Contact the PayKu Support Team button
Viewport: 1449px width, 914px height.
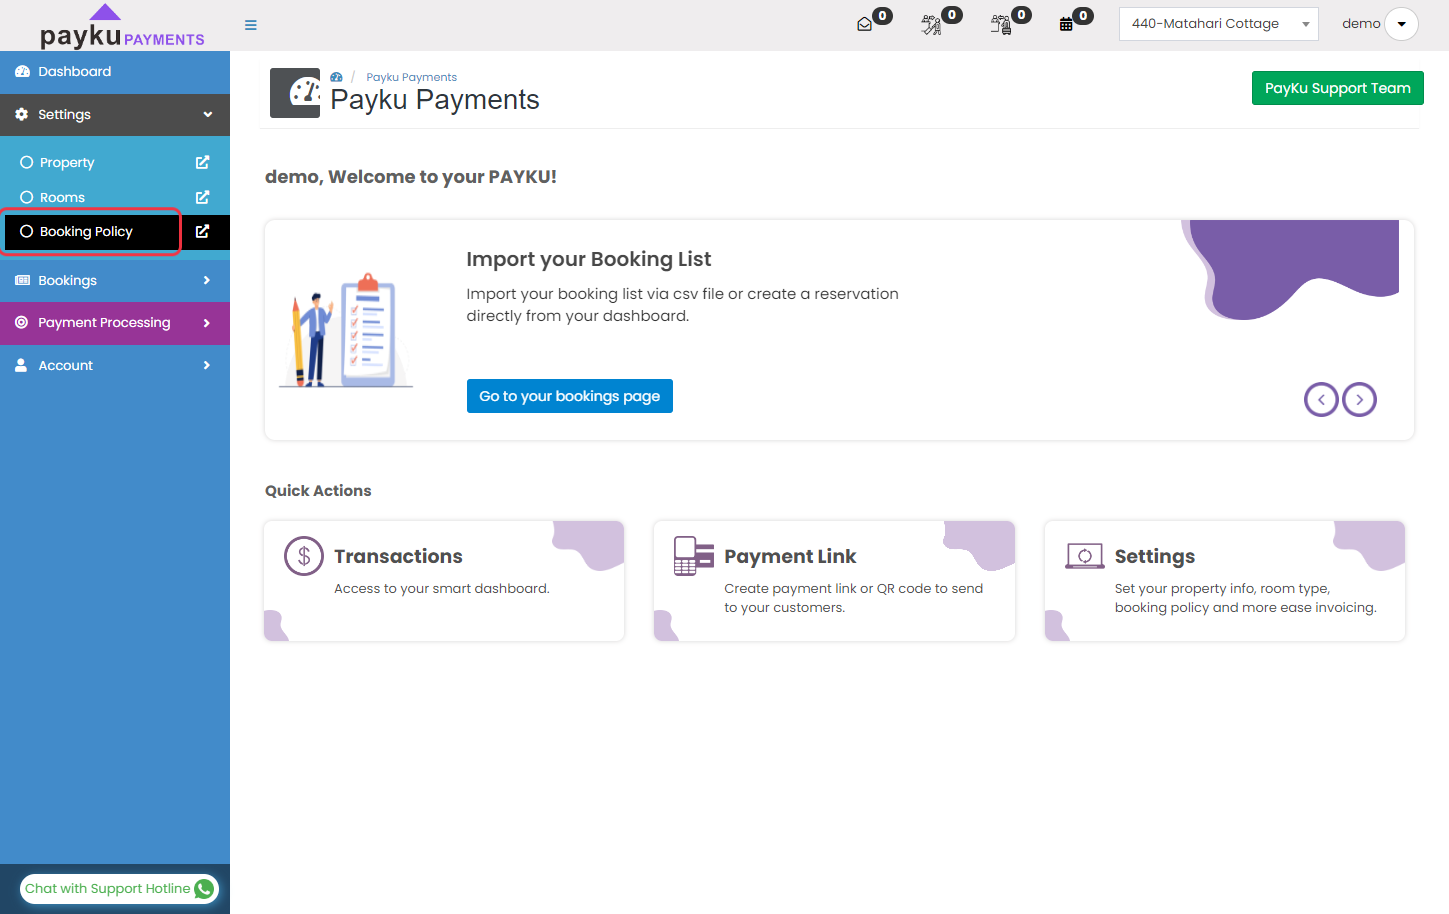1337,88
